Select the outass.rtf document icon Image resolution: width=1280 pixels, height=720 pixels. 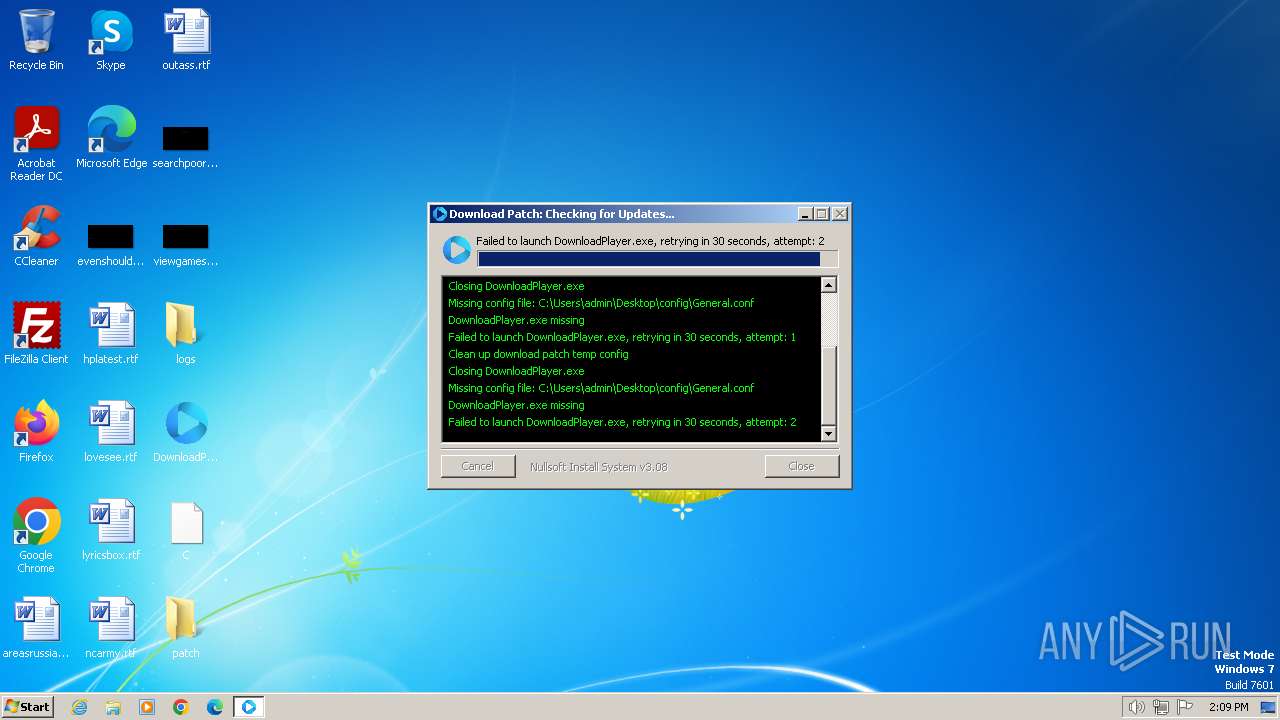click(x=186, y=40)
